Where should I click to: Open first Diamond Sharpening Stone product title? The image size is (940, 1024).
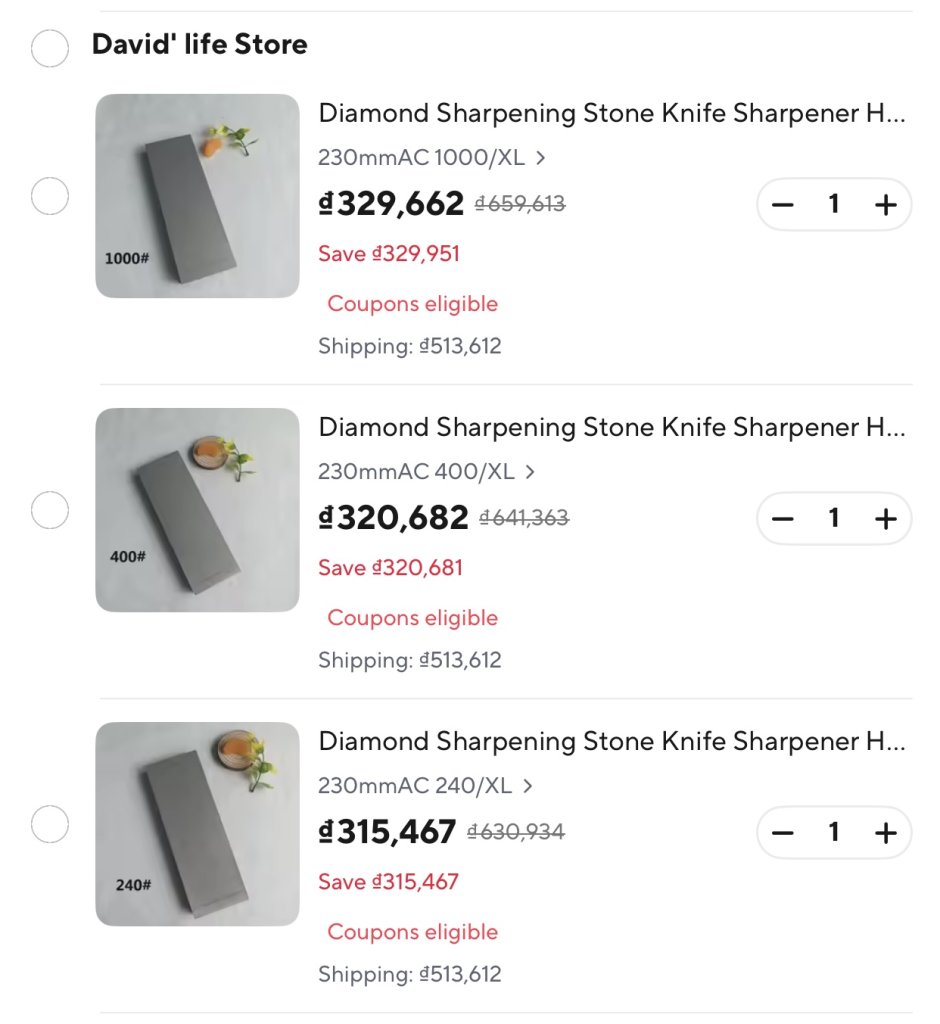pos(611,113)
